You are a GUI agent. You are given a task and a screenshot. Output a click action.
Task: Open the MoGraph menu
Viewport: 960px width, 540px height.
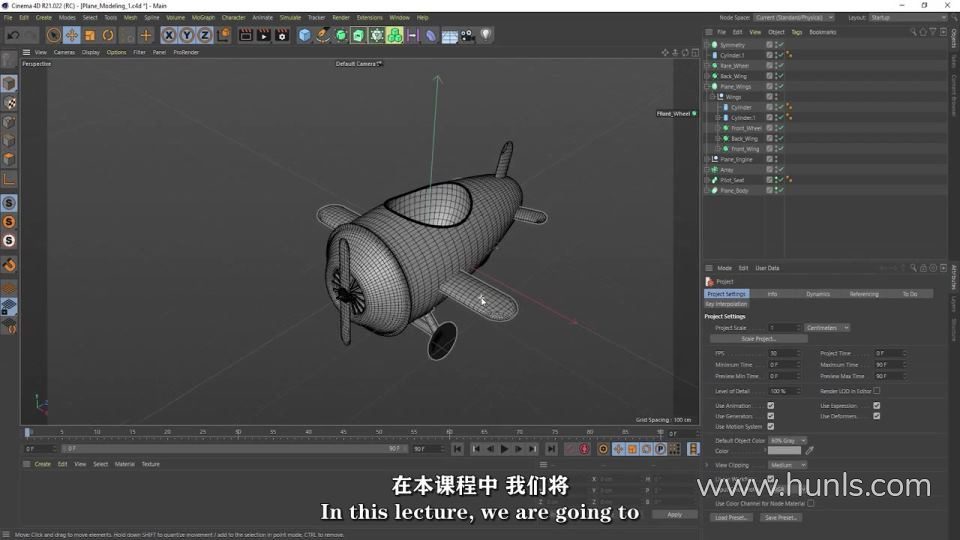[203, 18]
